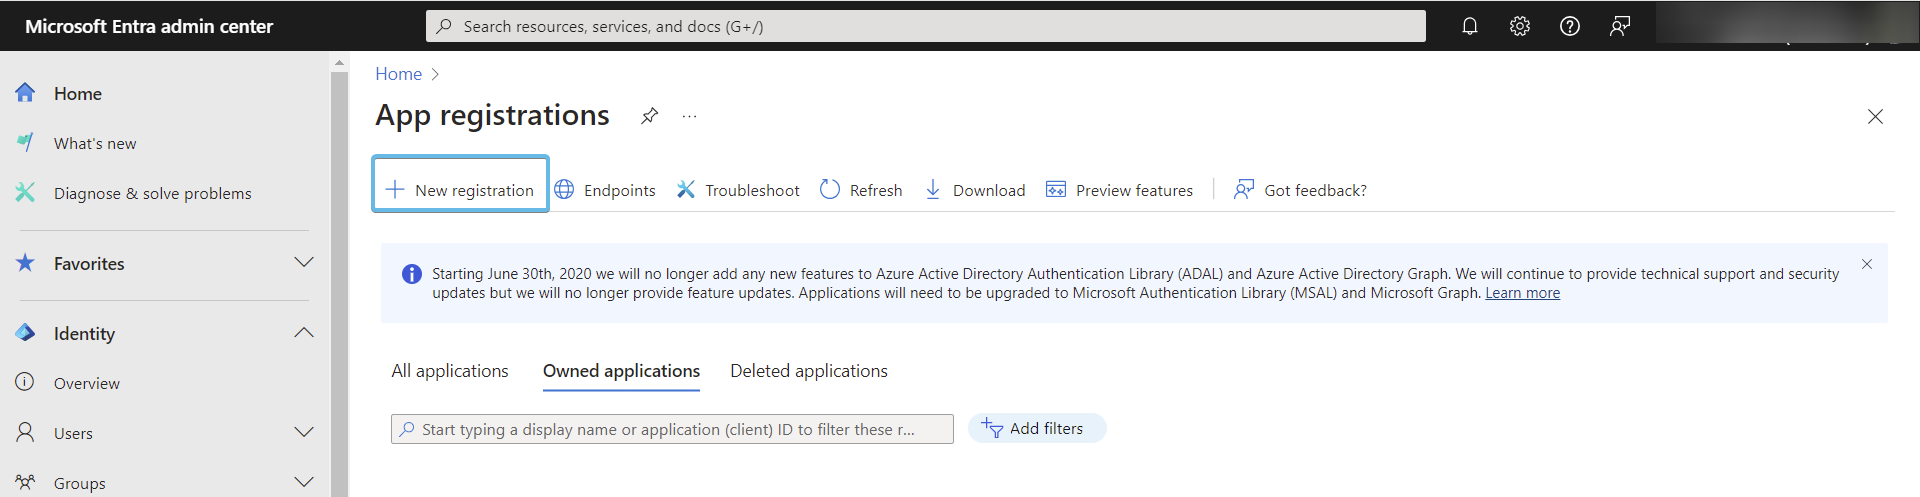Open Preview features
Screen dimensions: 1920x497
[x=1119, y=190]
